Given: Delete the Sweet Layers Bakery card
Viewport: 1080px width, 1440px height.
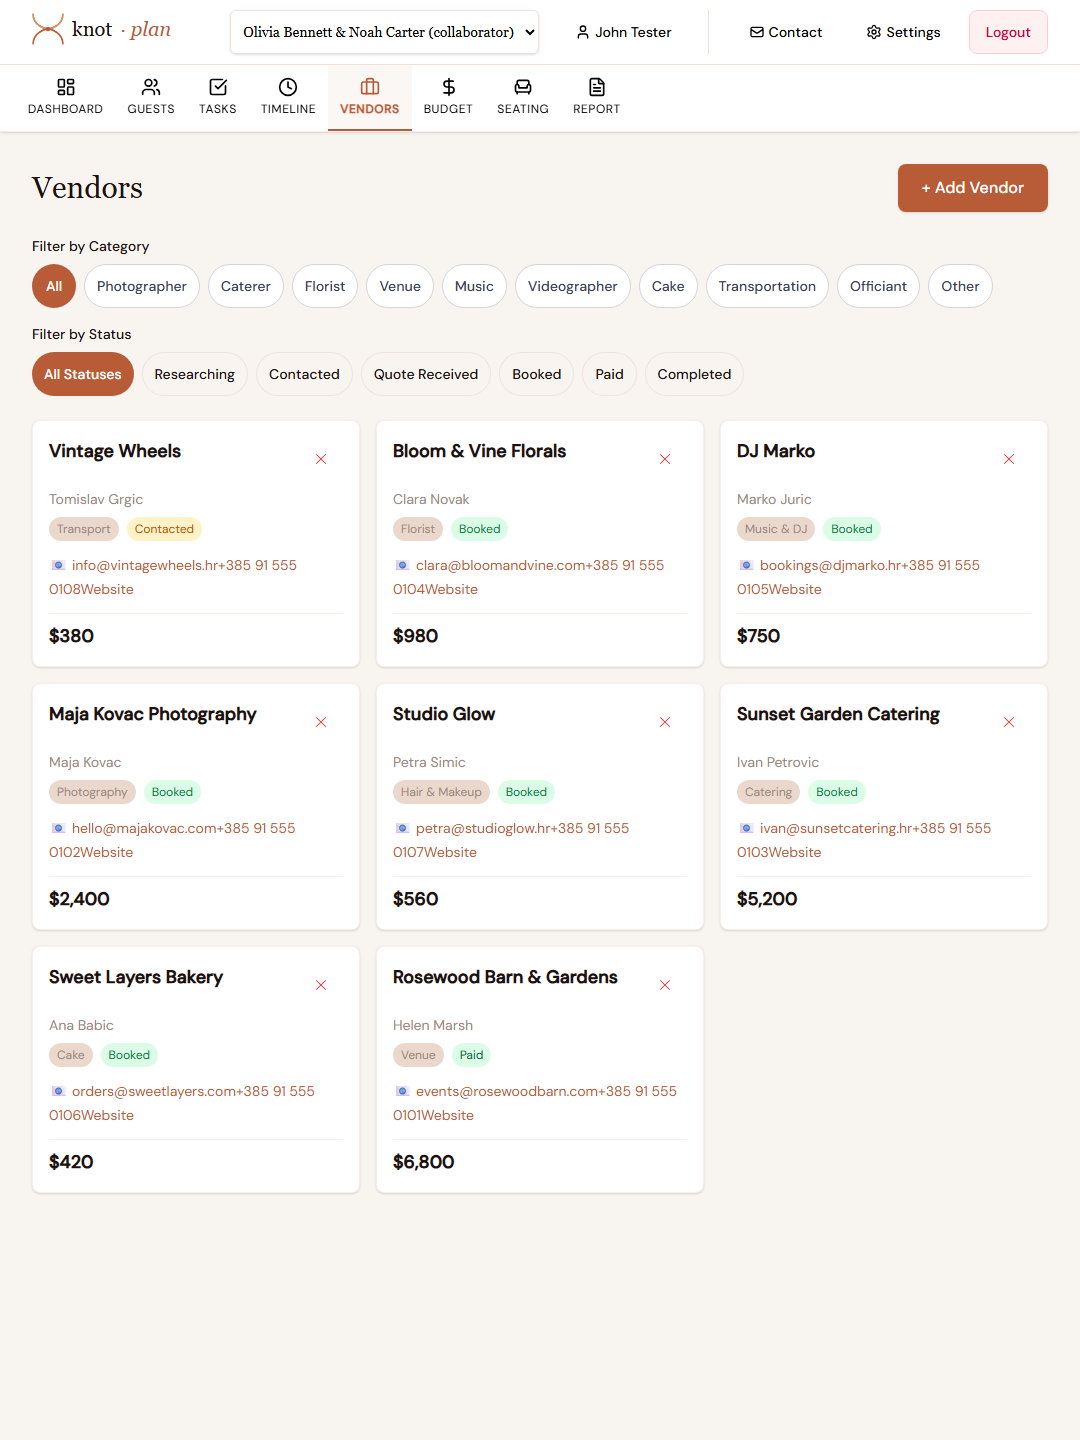Looking at the screenshot, I should pos(321,985).
